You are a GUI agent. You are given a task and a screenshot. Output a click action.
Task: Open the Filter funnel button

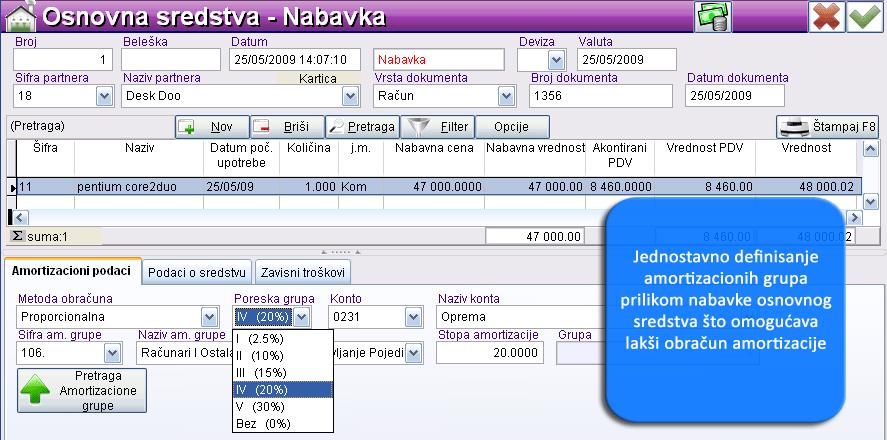438,128
